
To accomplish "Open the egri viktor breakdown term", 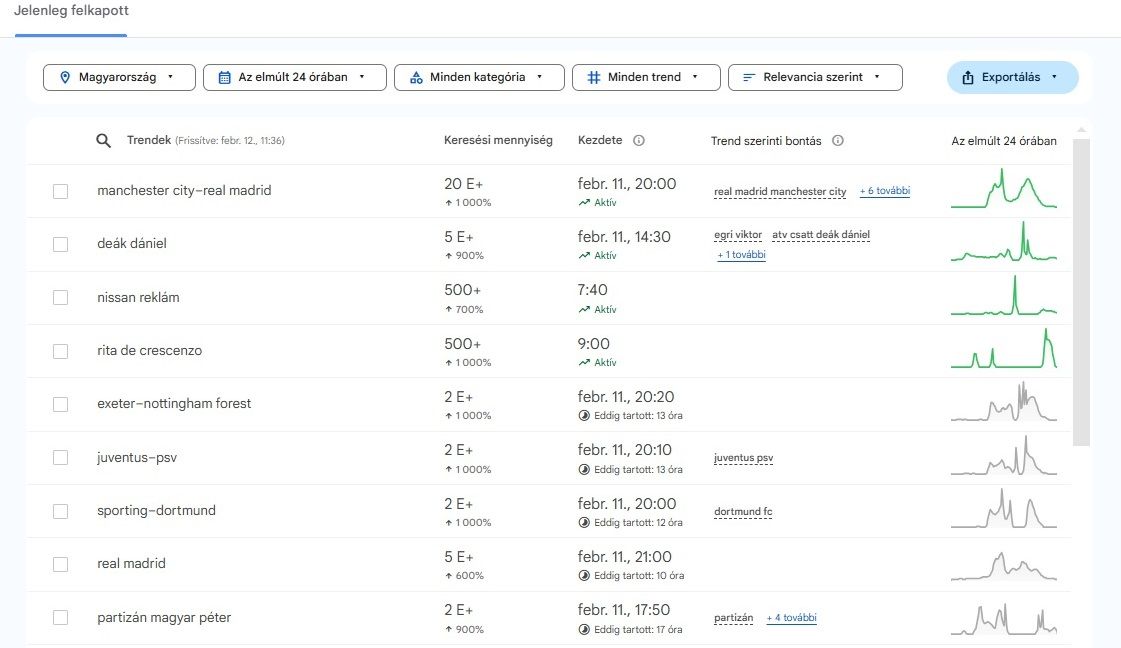I will 738,235.
